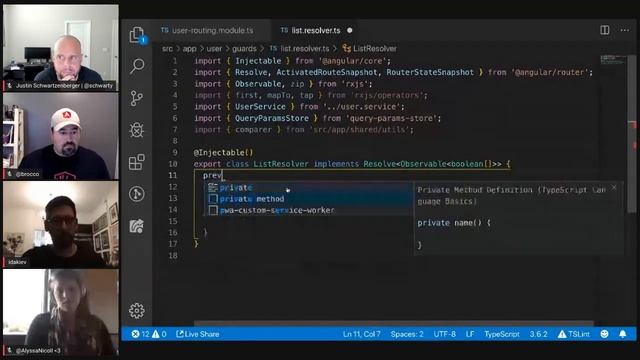Click the errors count icon in status bar

pyautogui.click(x=140, y=334)
